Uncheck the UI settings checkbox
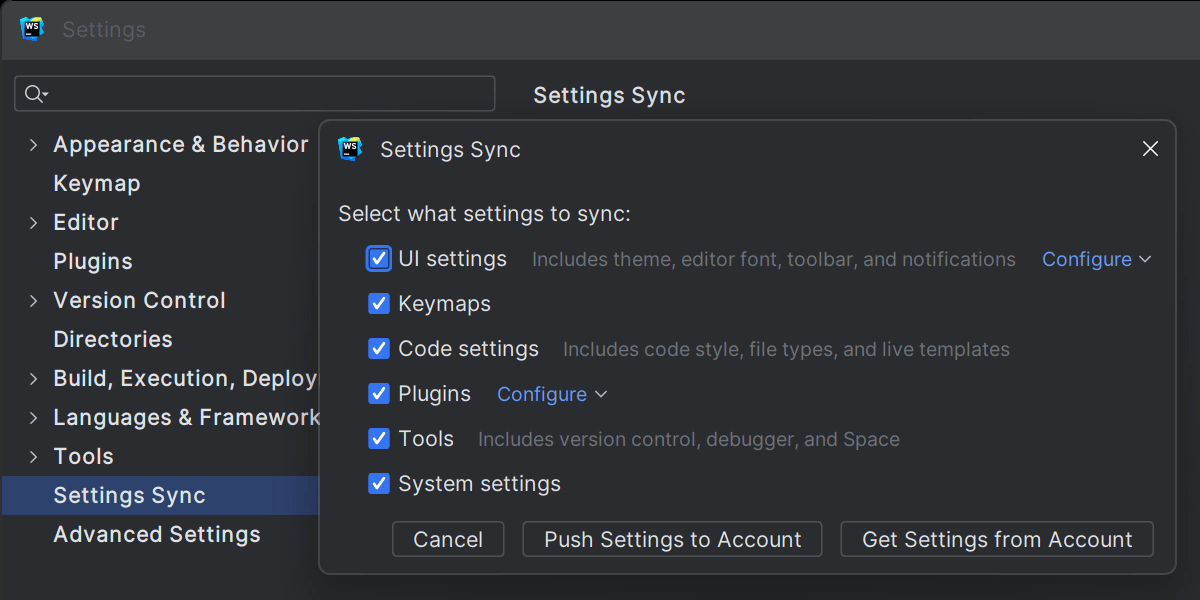This screenshot has width=1200, height=600. click(x=379, y=259)
